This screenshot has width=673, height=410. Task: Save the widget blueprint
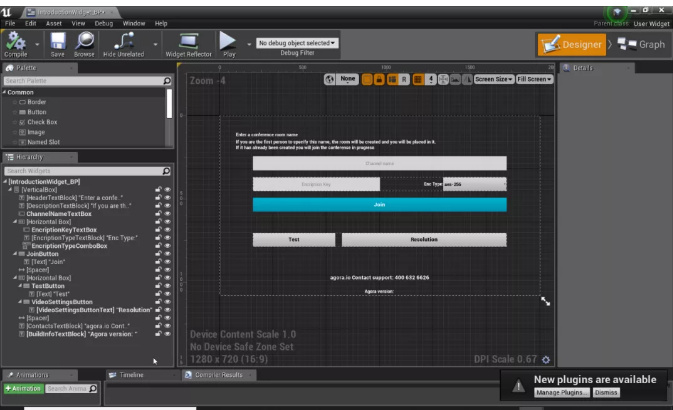(58, 42)
